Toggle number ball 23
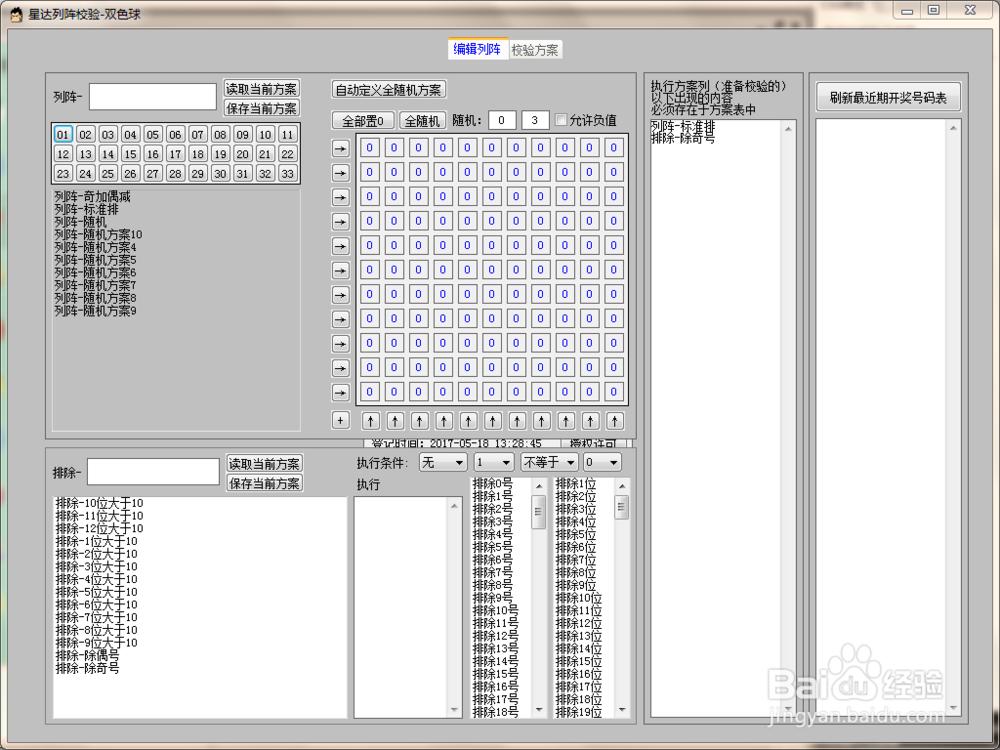 (x=62, y=173)
